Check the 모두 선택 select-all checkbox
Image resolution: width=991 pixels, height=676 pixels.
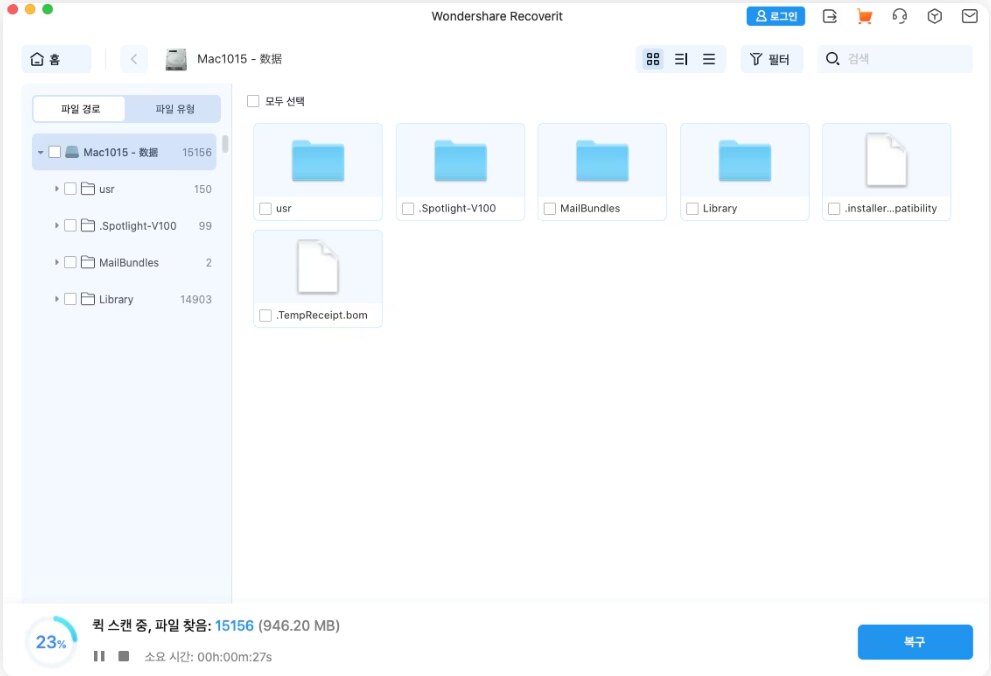coord(253,100)
